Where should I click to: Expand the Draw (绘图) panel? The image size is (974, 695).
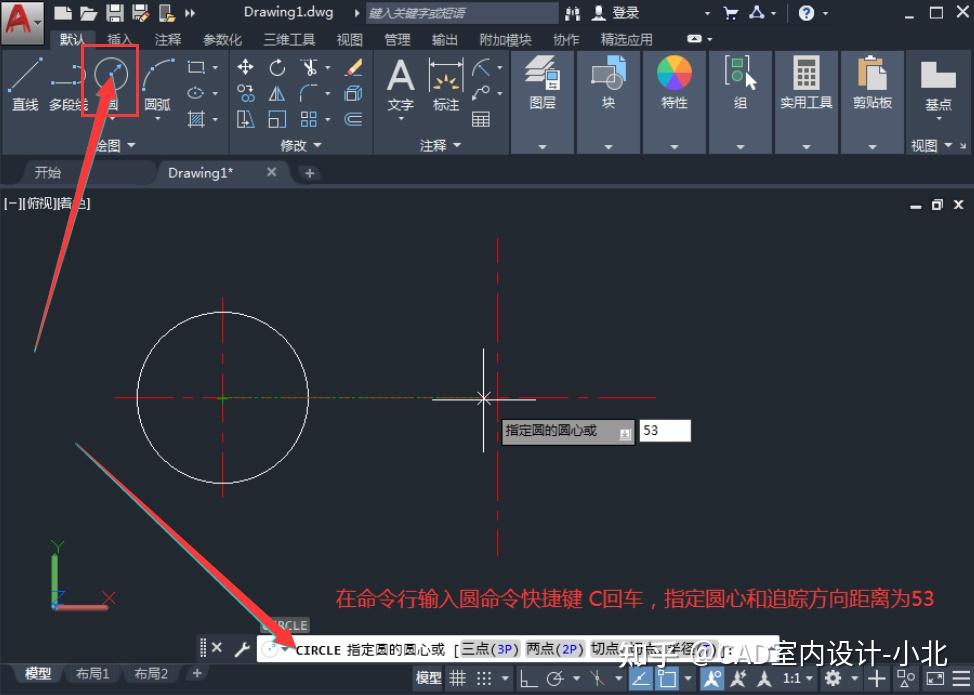click(116, 145)
